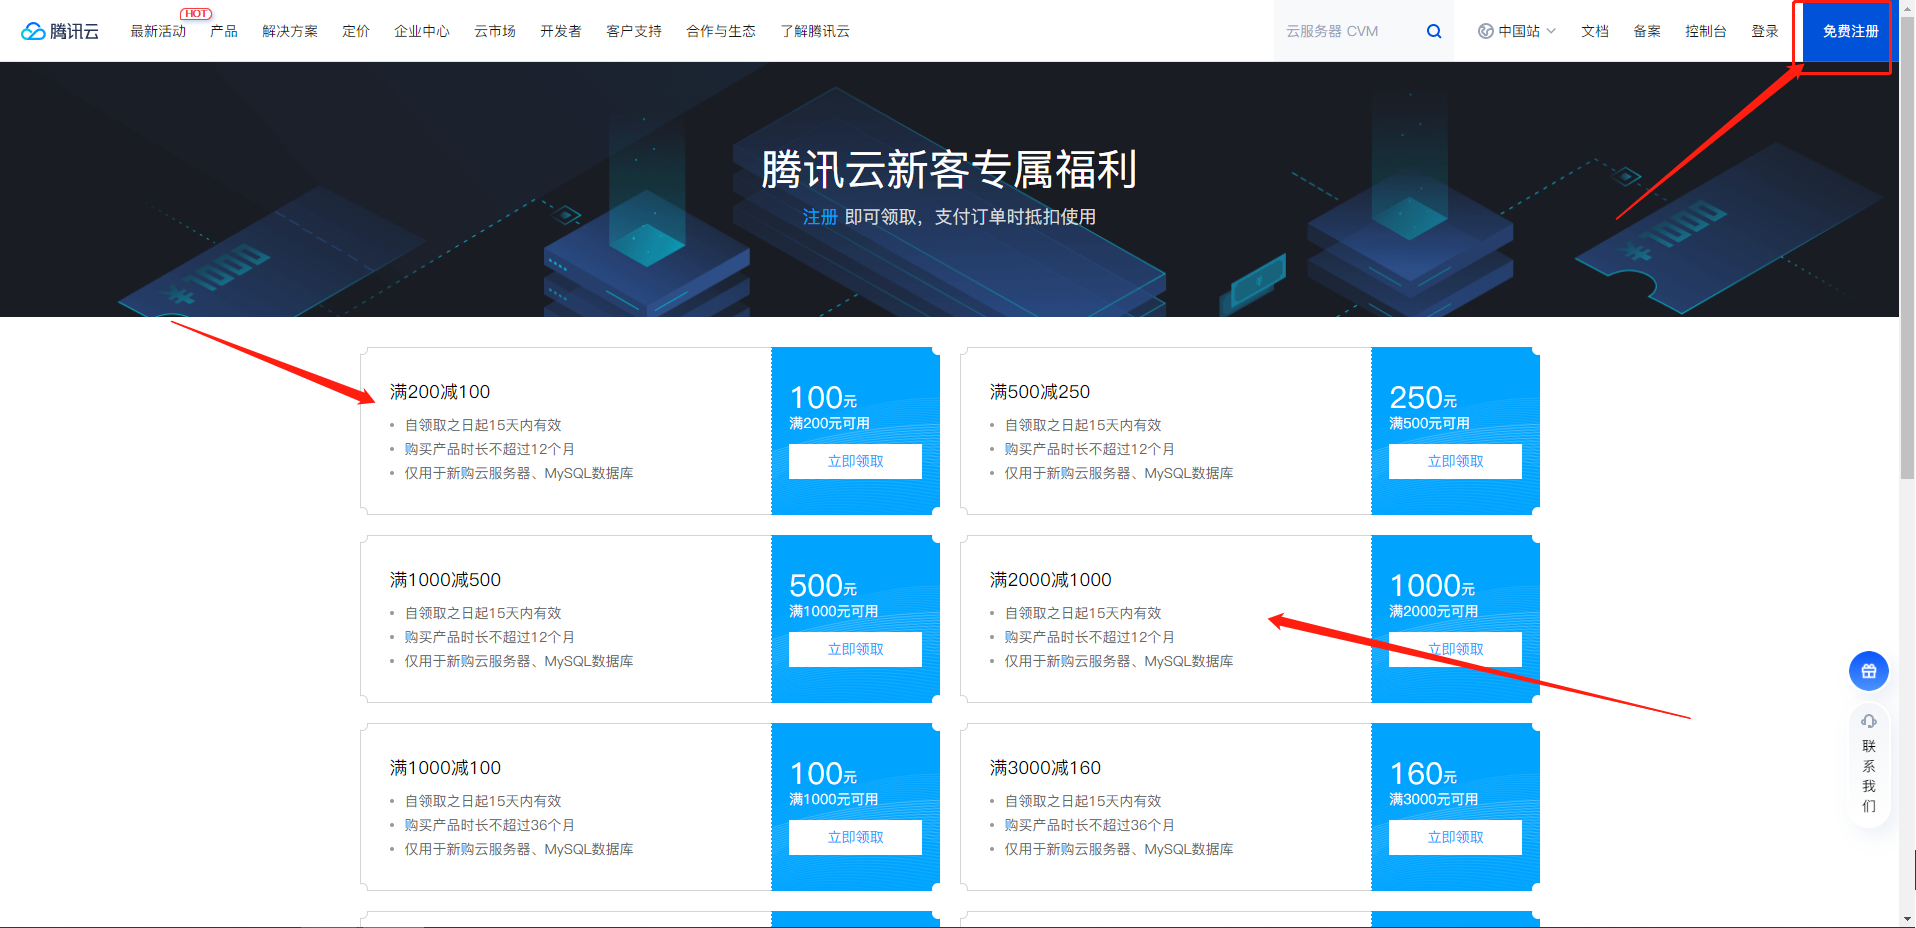Click the Tencent Cloud logo
Image resolution: width=1916 pixels, height=928 pixels.
click(x=60, y=31)
